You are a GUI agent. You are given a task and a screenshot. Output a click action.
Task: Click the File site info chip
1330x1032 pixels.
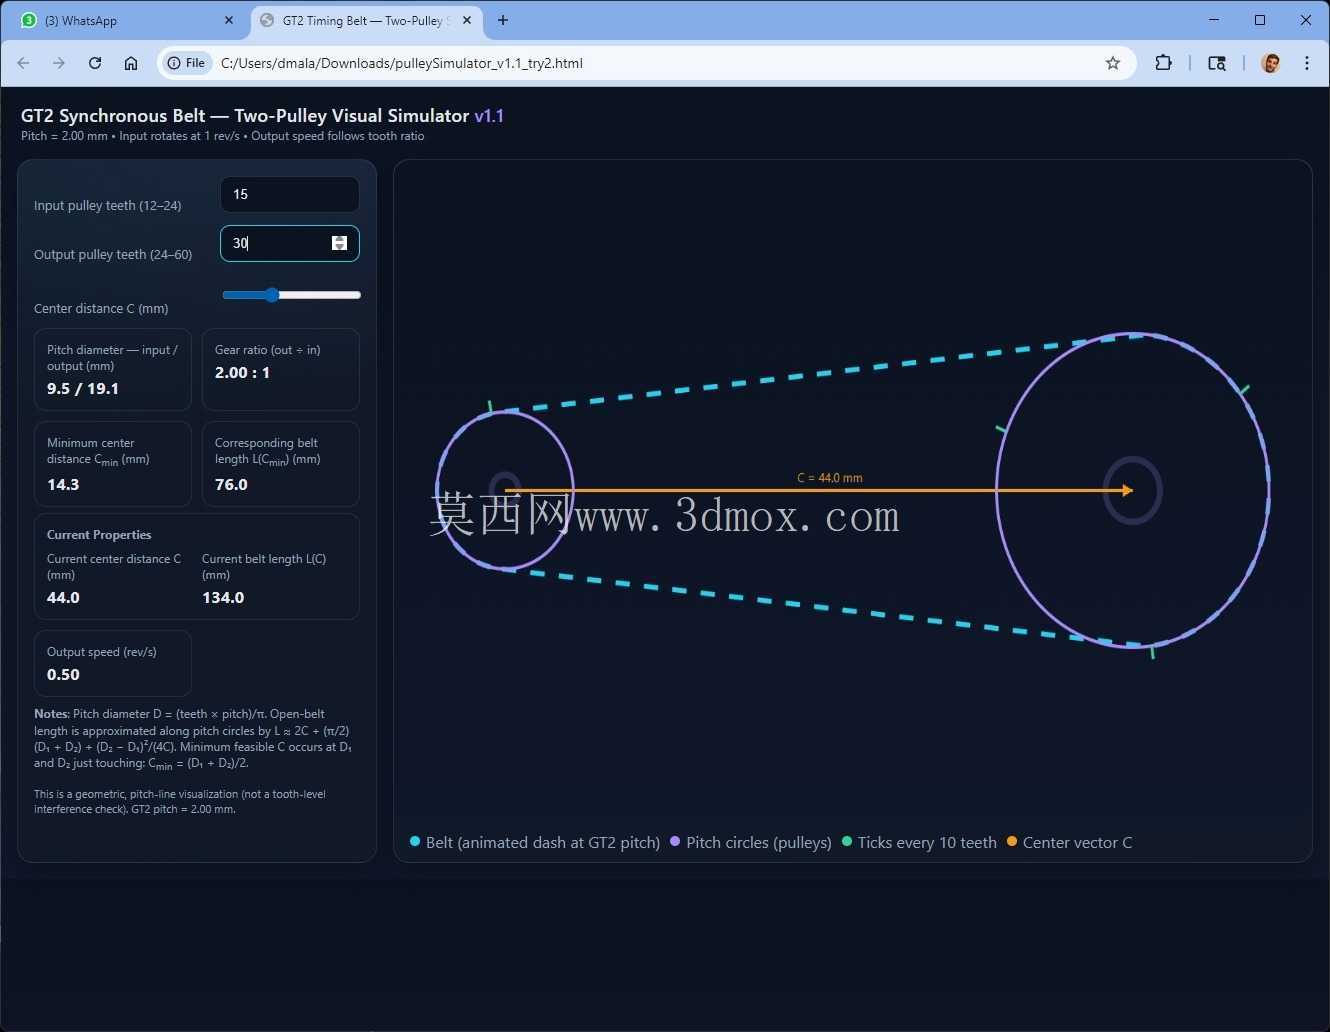(x=187, y=63)
